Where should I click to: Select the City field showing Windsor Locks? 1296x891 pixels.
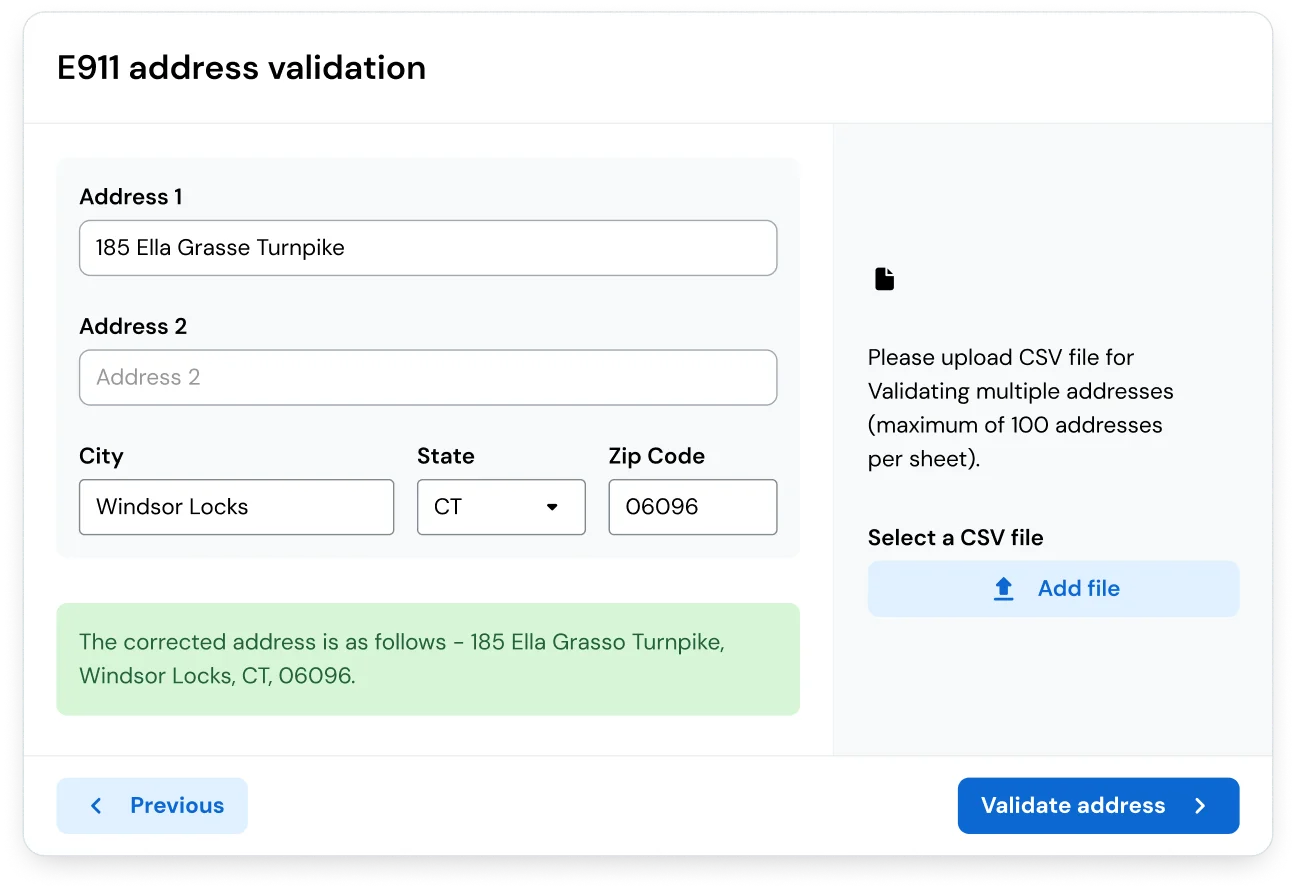tap(236, 507)
